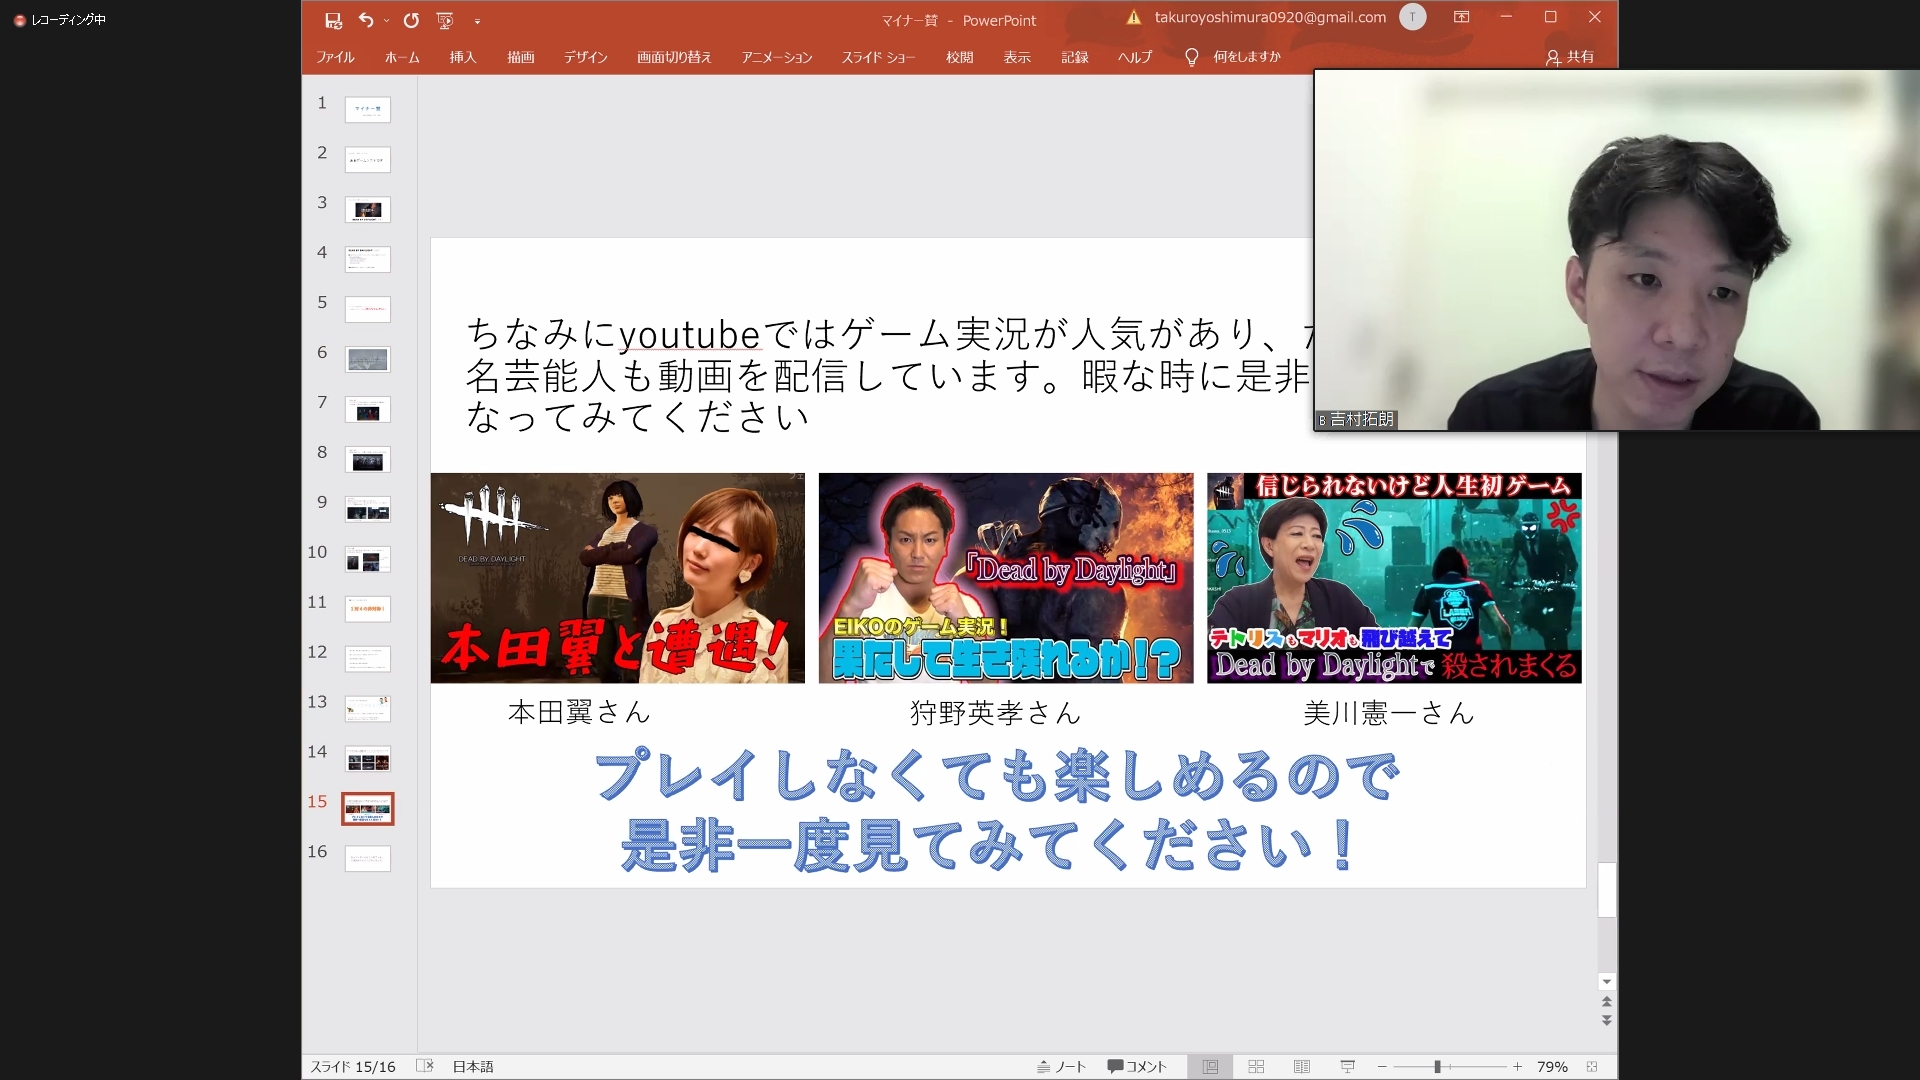The image size is (1920, 1080).
Task: Open Customize Quick Access Toolbar dropdown
Action: click(477, 21)
